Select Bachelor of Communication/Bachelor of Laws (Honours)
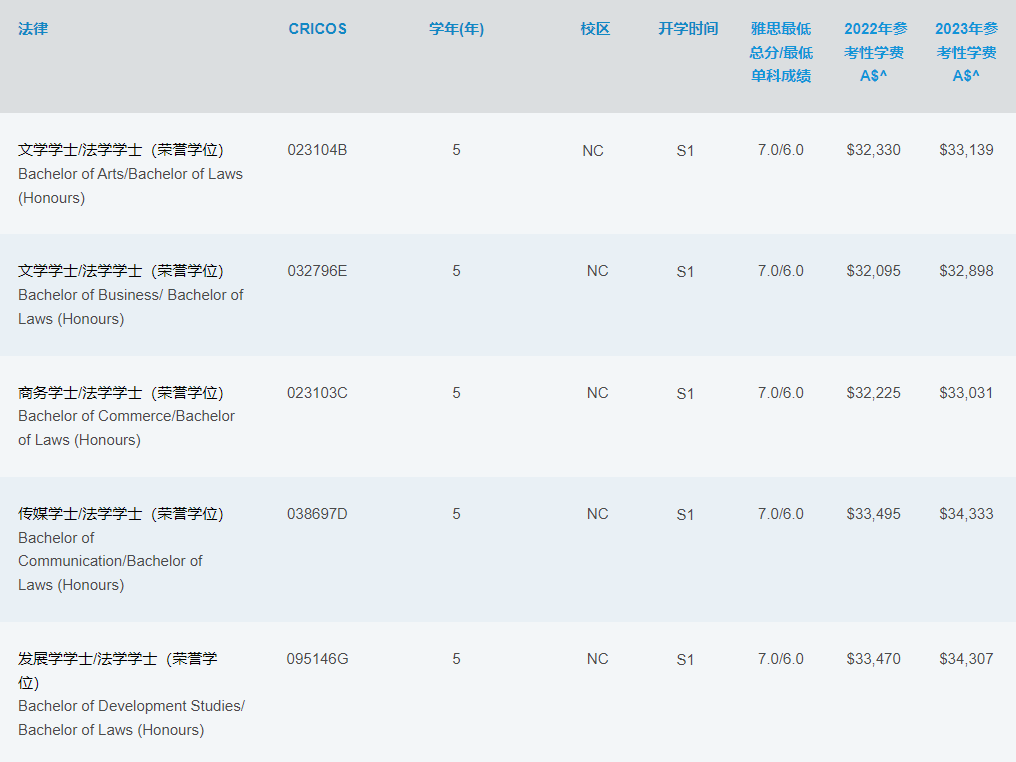This screenshot has width=1016, height=762. [110, 561]
